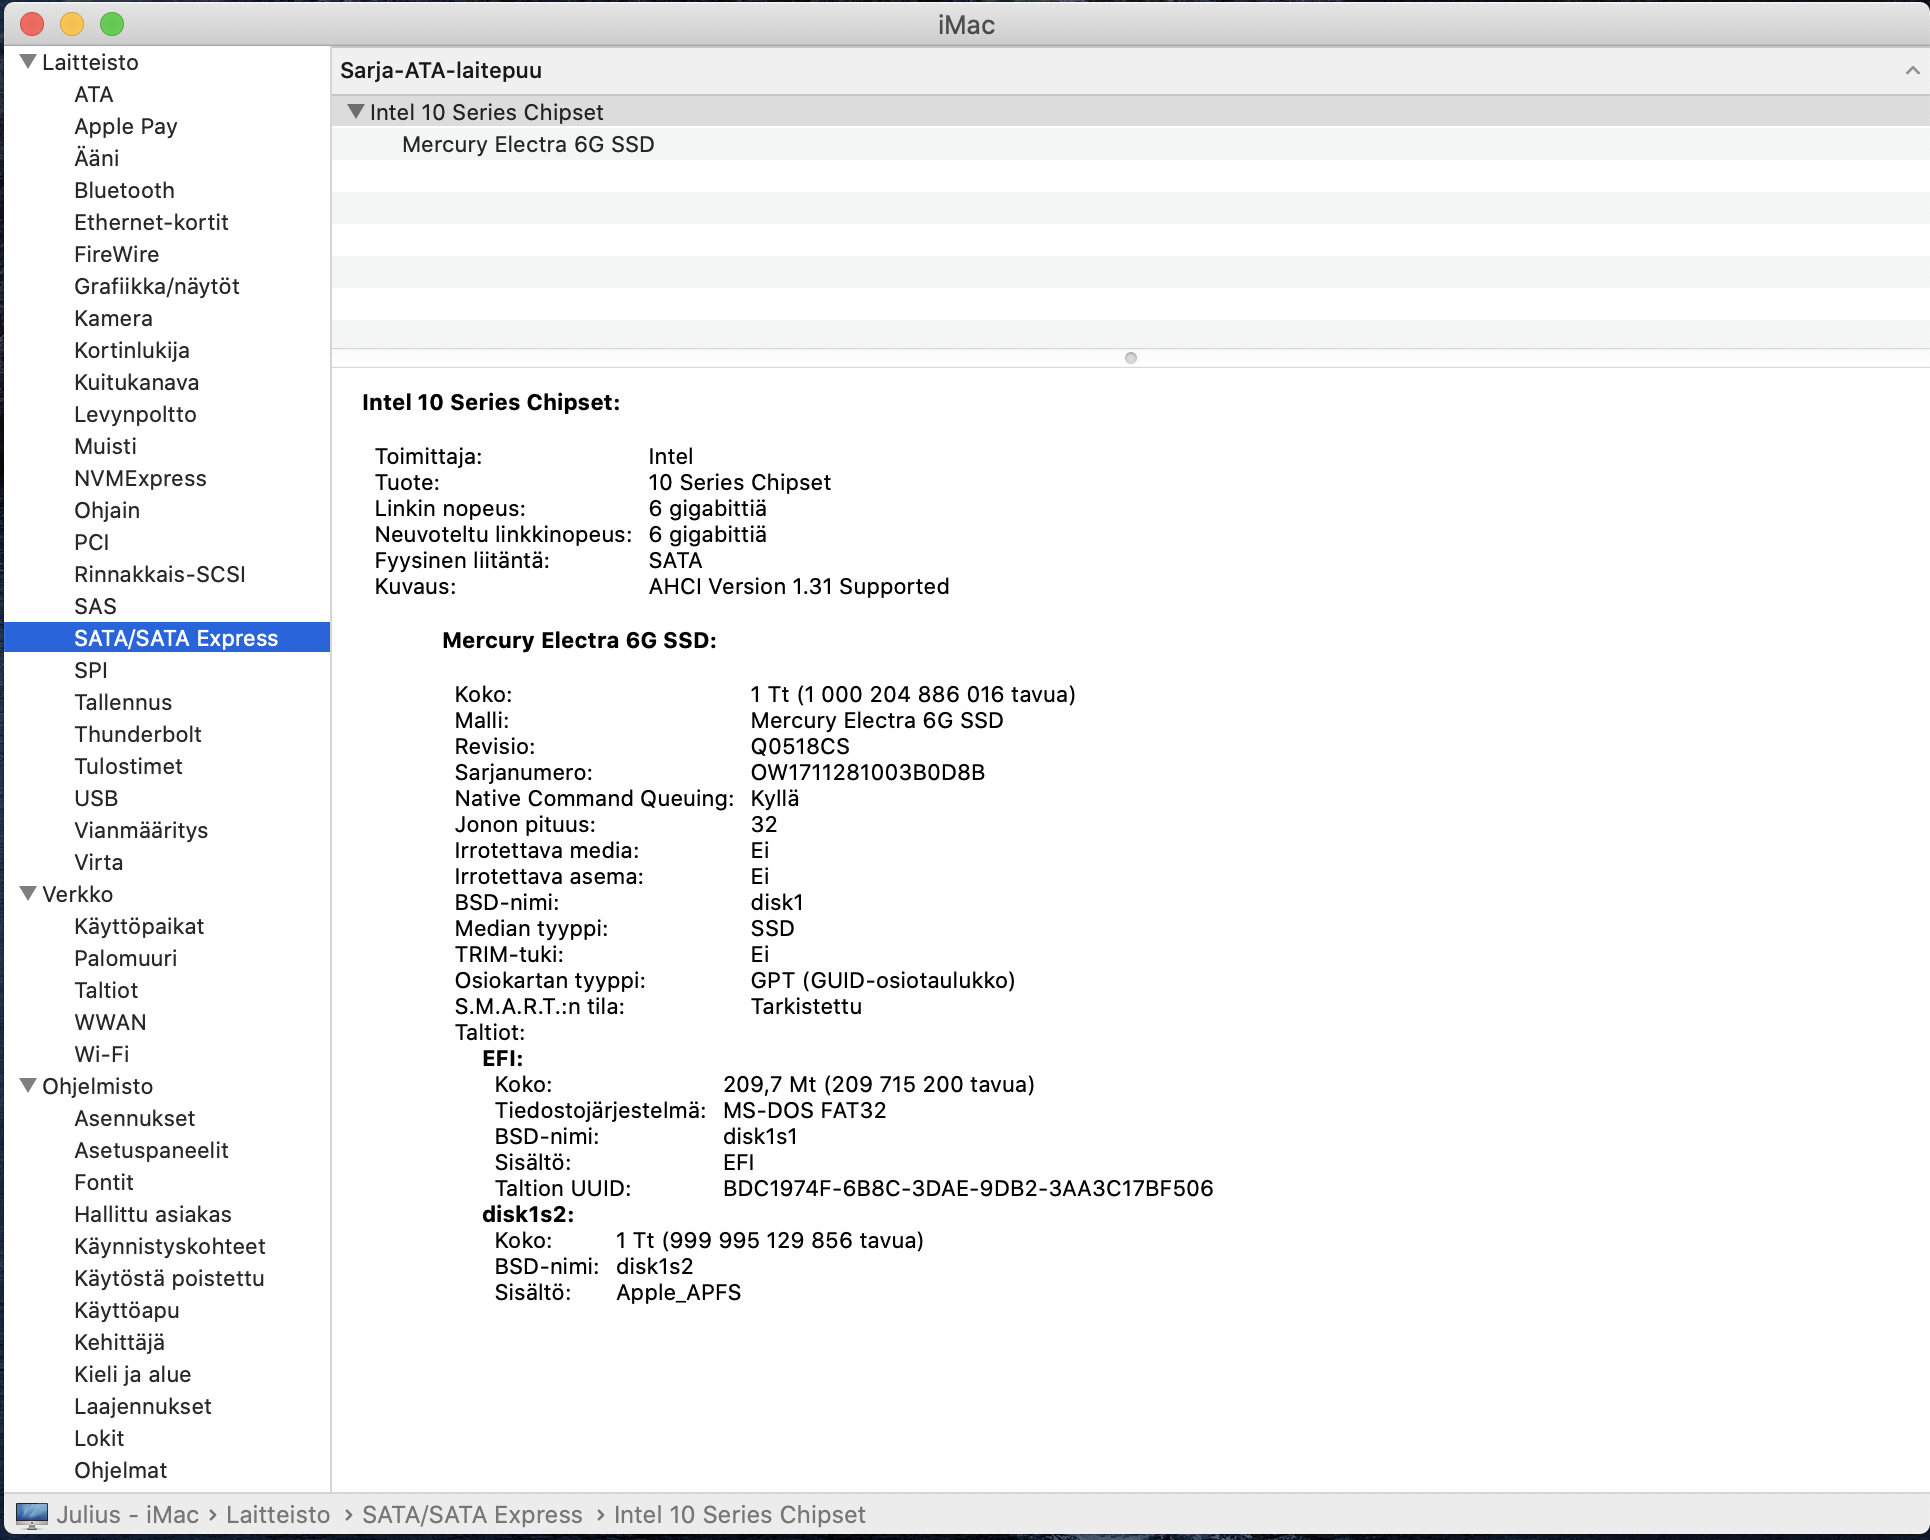Click the pane splitter handle dot
The height and width of the screenshot is (1540, 1930).
(x=1131, y=358)
